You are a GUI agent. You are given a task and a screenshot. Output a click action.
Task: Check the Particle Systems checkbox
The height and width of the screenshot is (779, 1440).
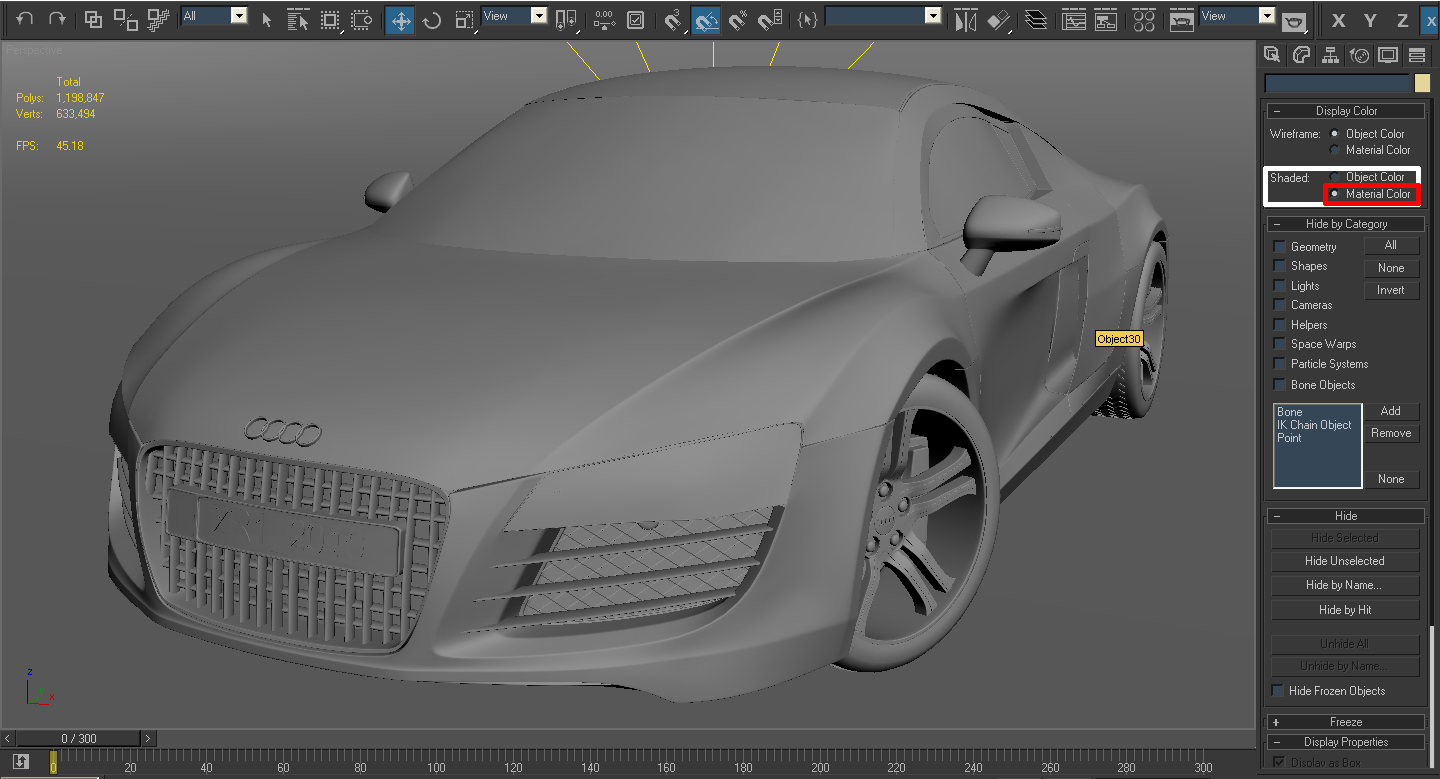(x=1279, y=364)
